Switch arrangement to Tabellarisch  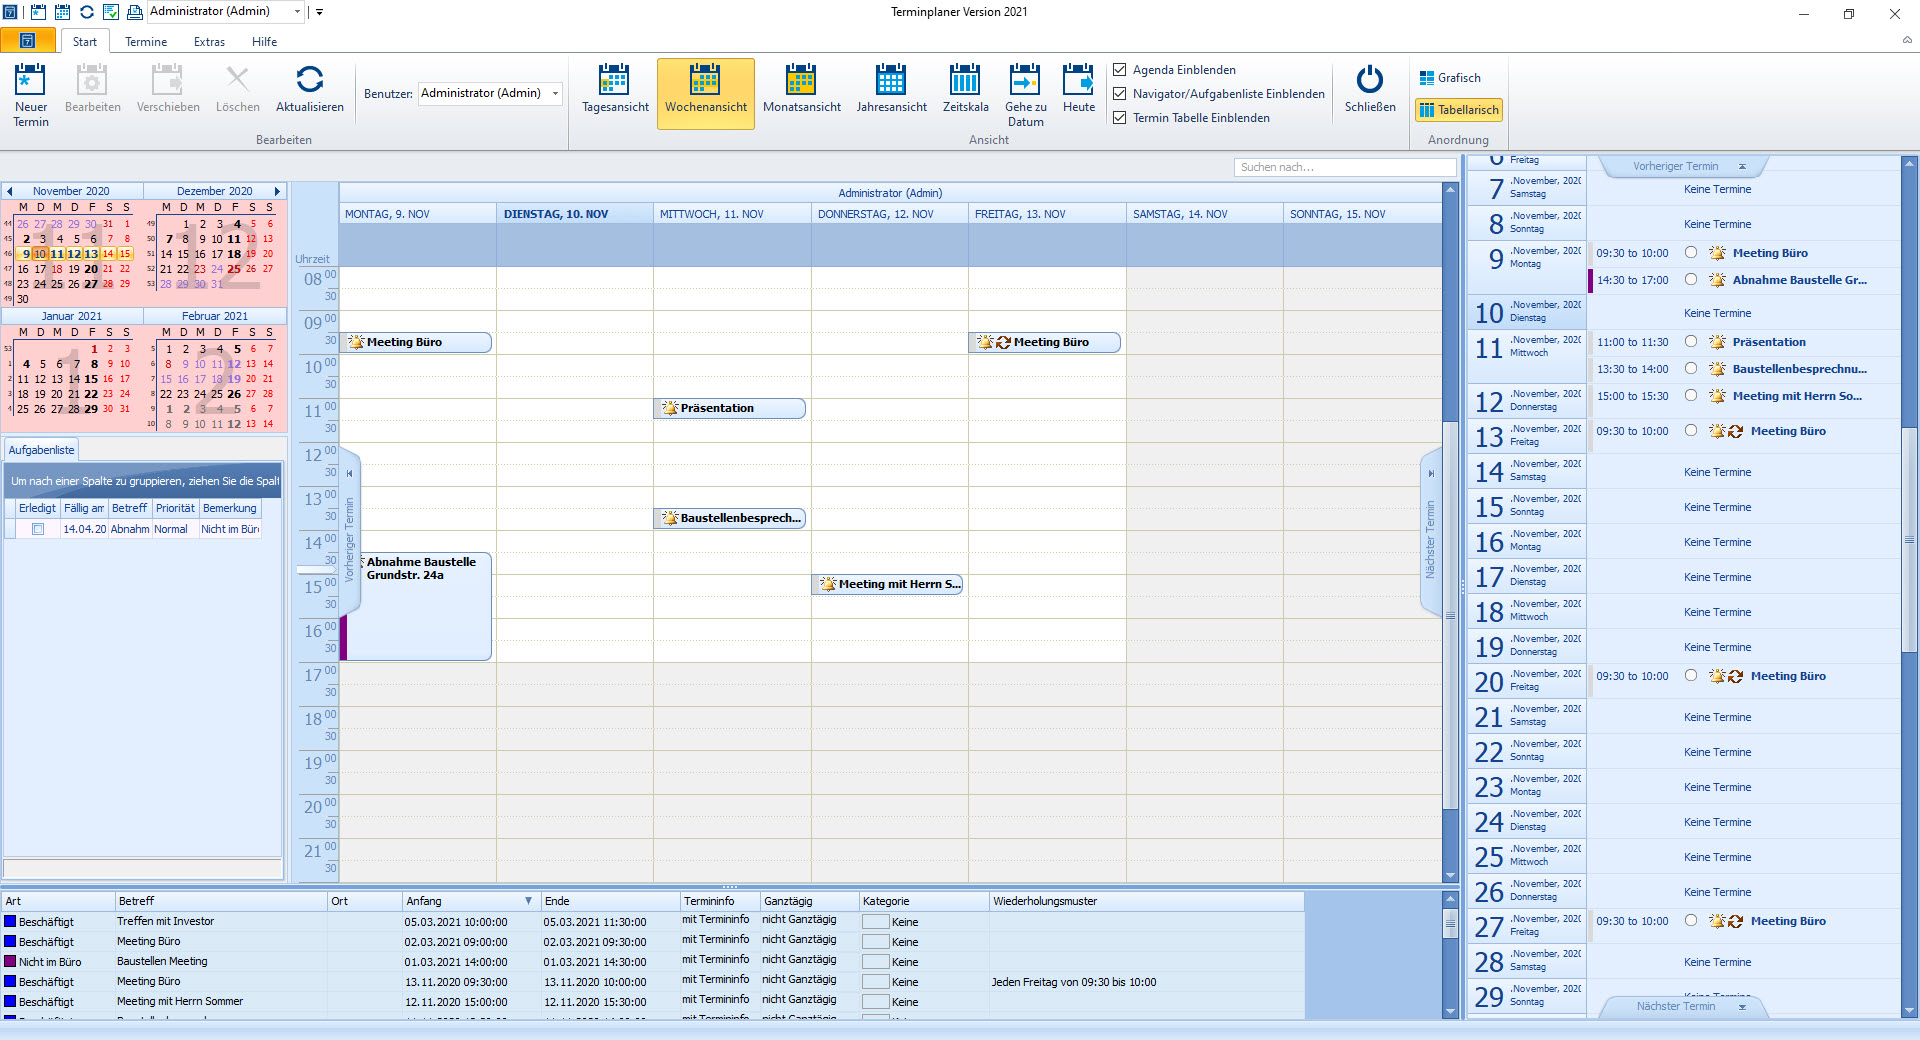point(1459,110)
